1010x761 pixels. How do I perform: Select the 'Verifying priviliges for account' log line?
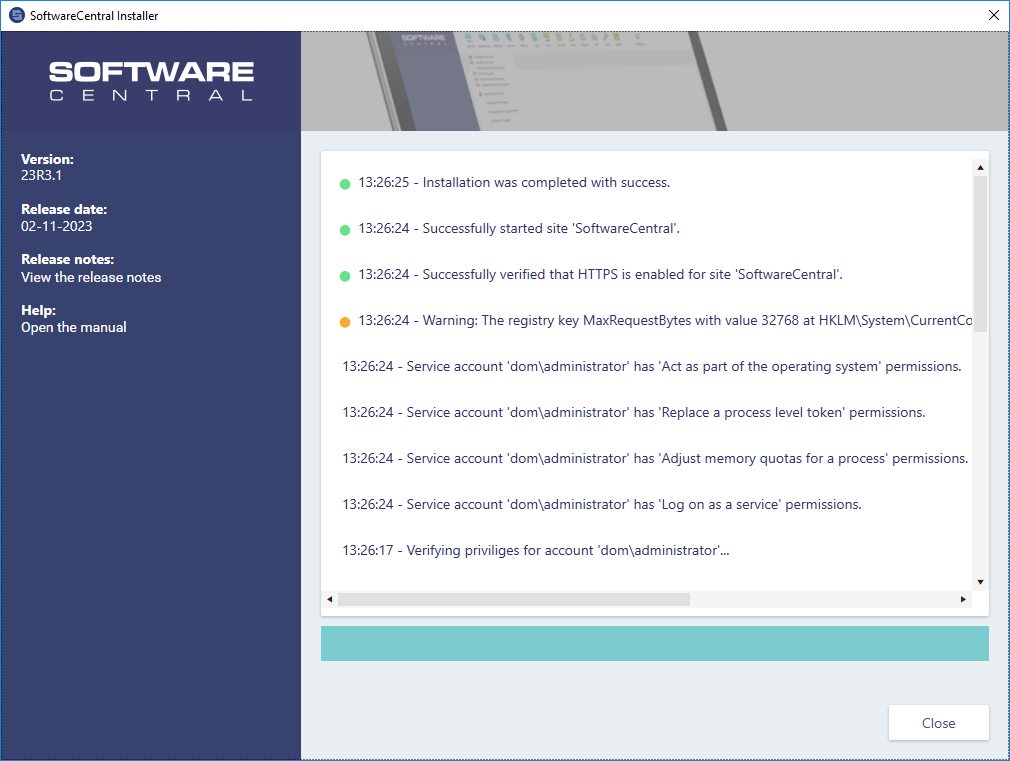click(x=535, y=551)
